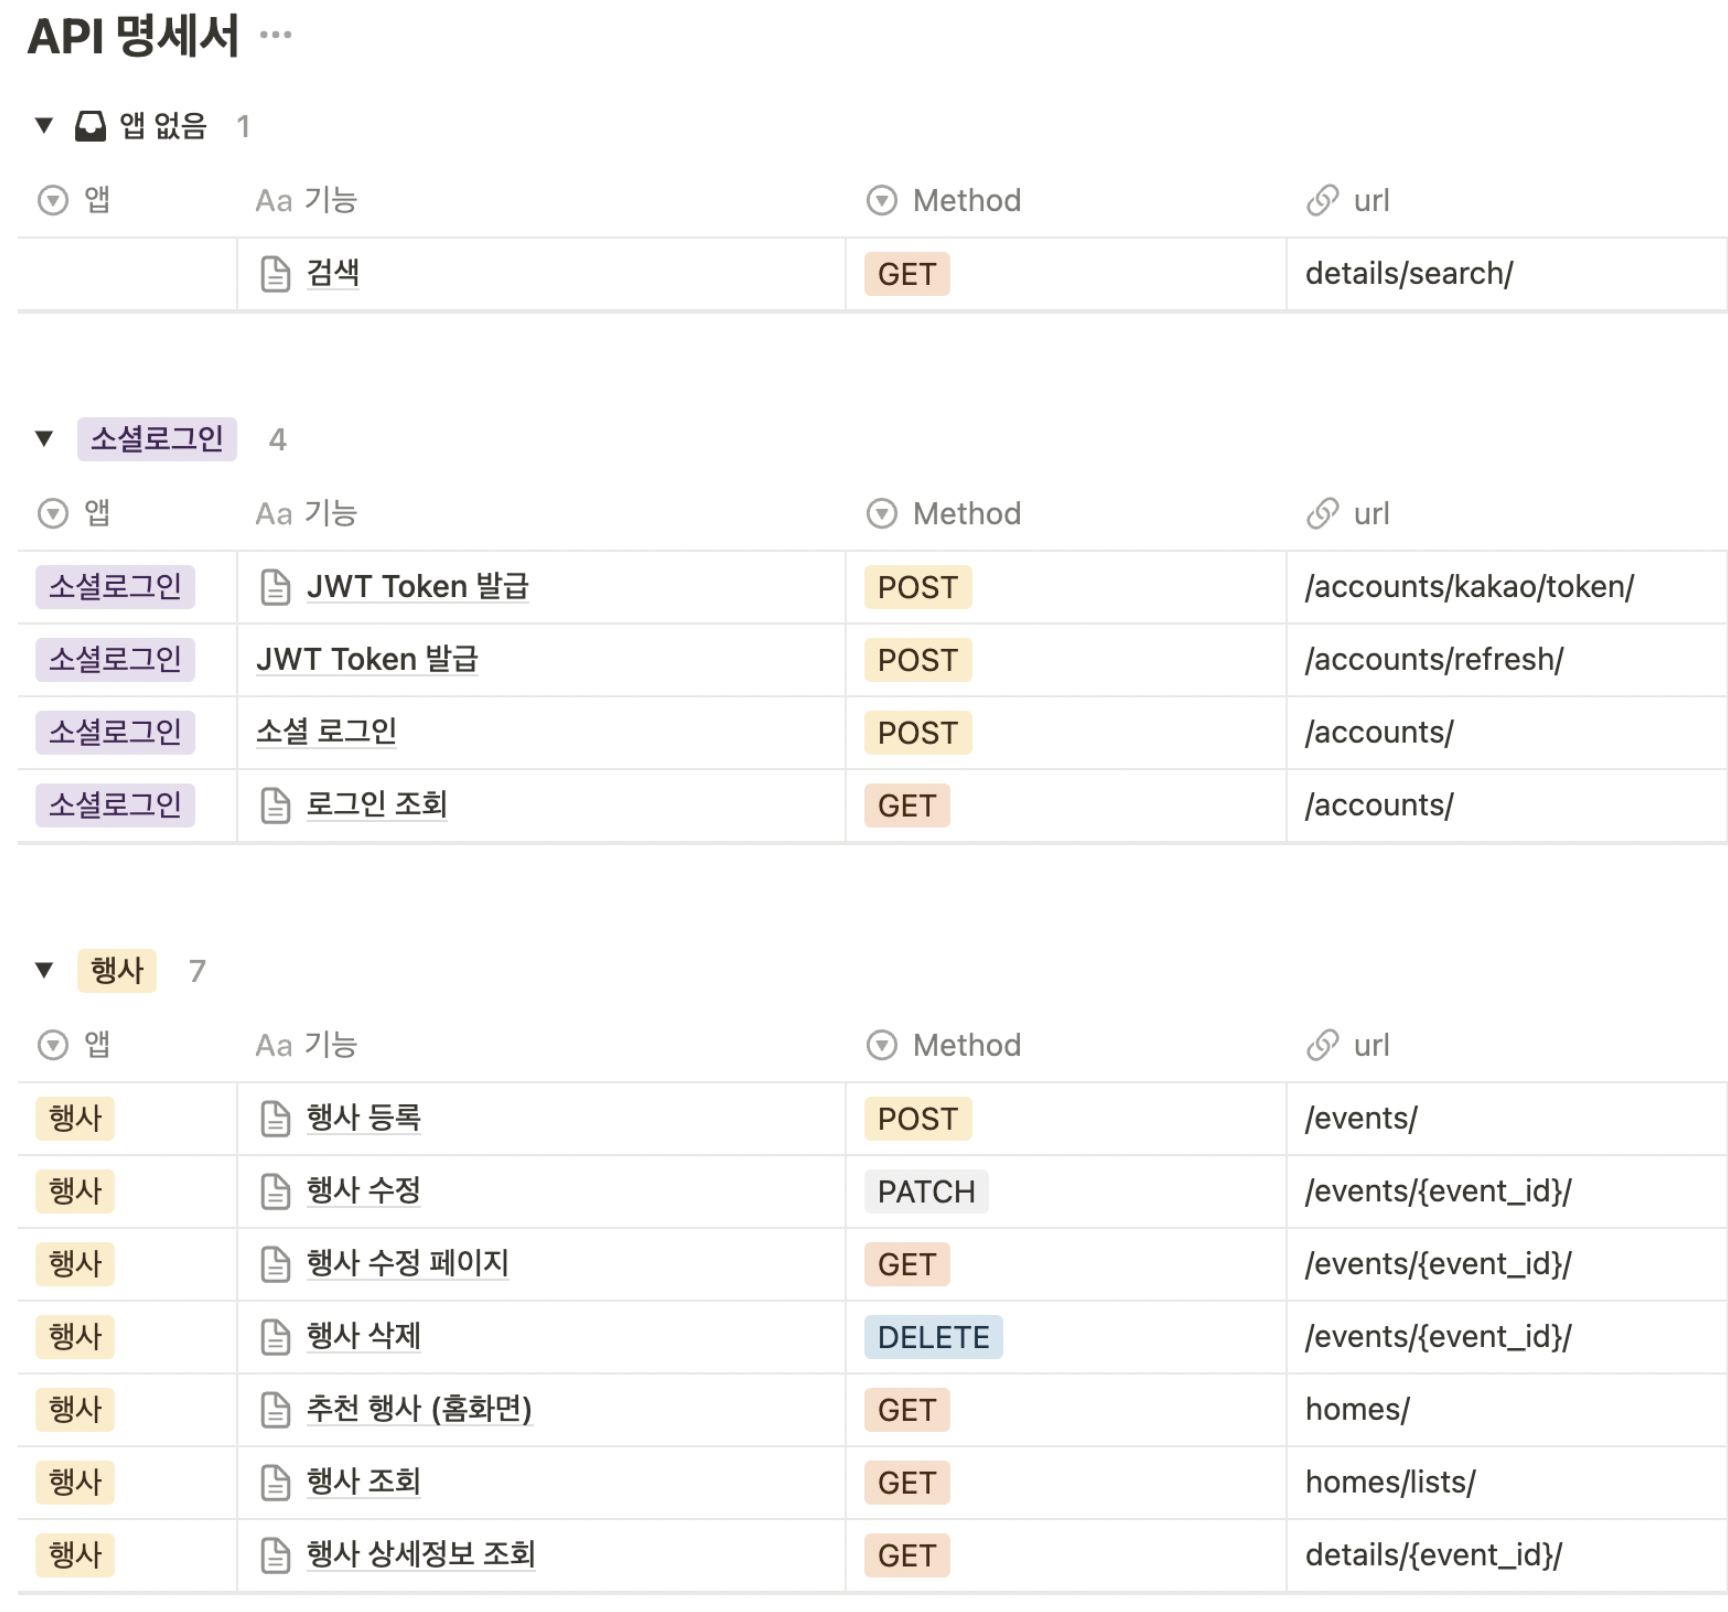Open the three-dot menu beside API 명세서
The height and width of the screenshot is (1612, 1728).
[275, 35]
